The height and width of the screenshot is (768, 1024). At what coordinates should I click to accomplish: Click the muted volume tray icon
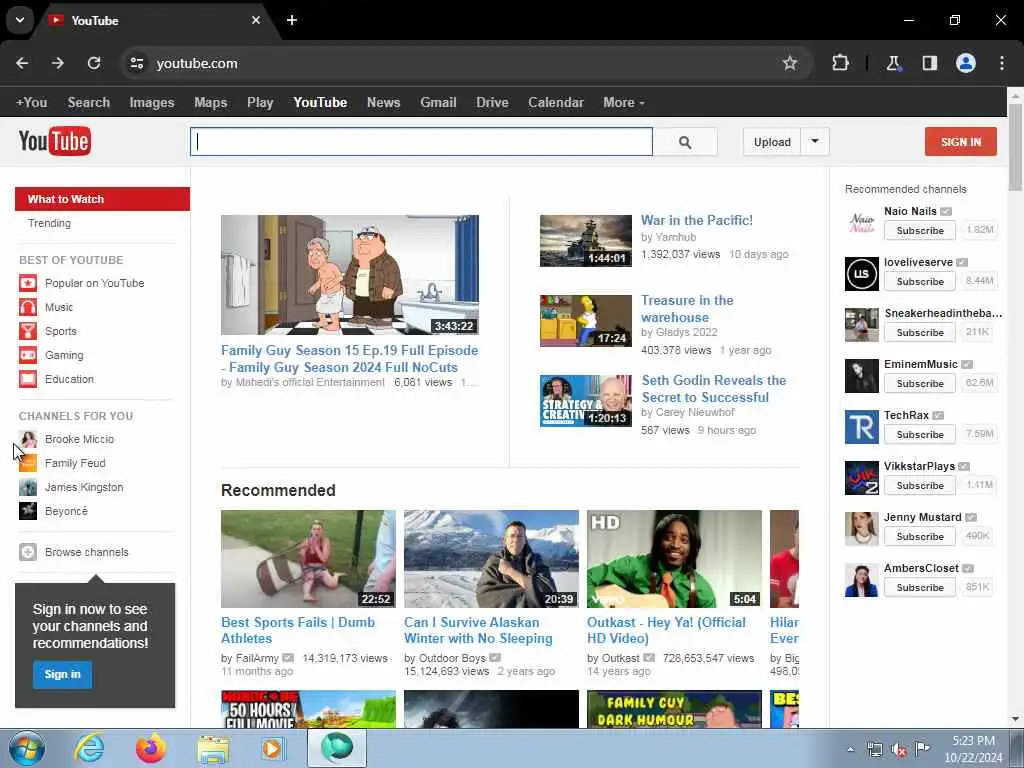(899, 750)
